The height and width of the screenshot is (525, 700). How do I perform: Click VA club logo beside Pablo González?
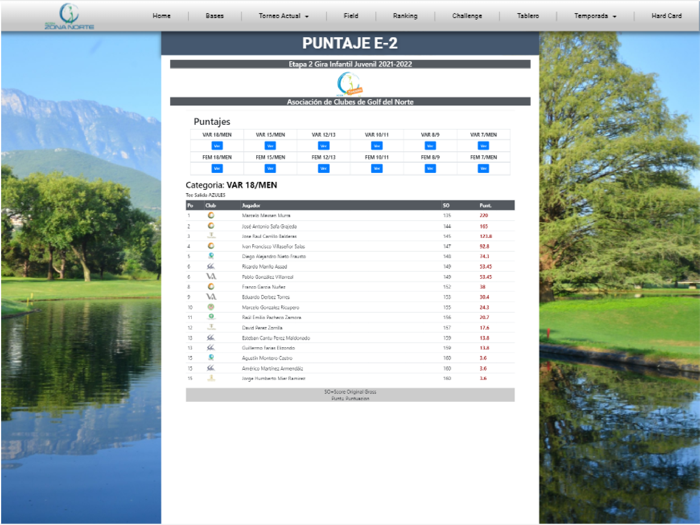click(x=211, y=277)
